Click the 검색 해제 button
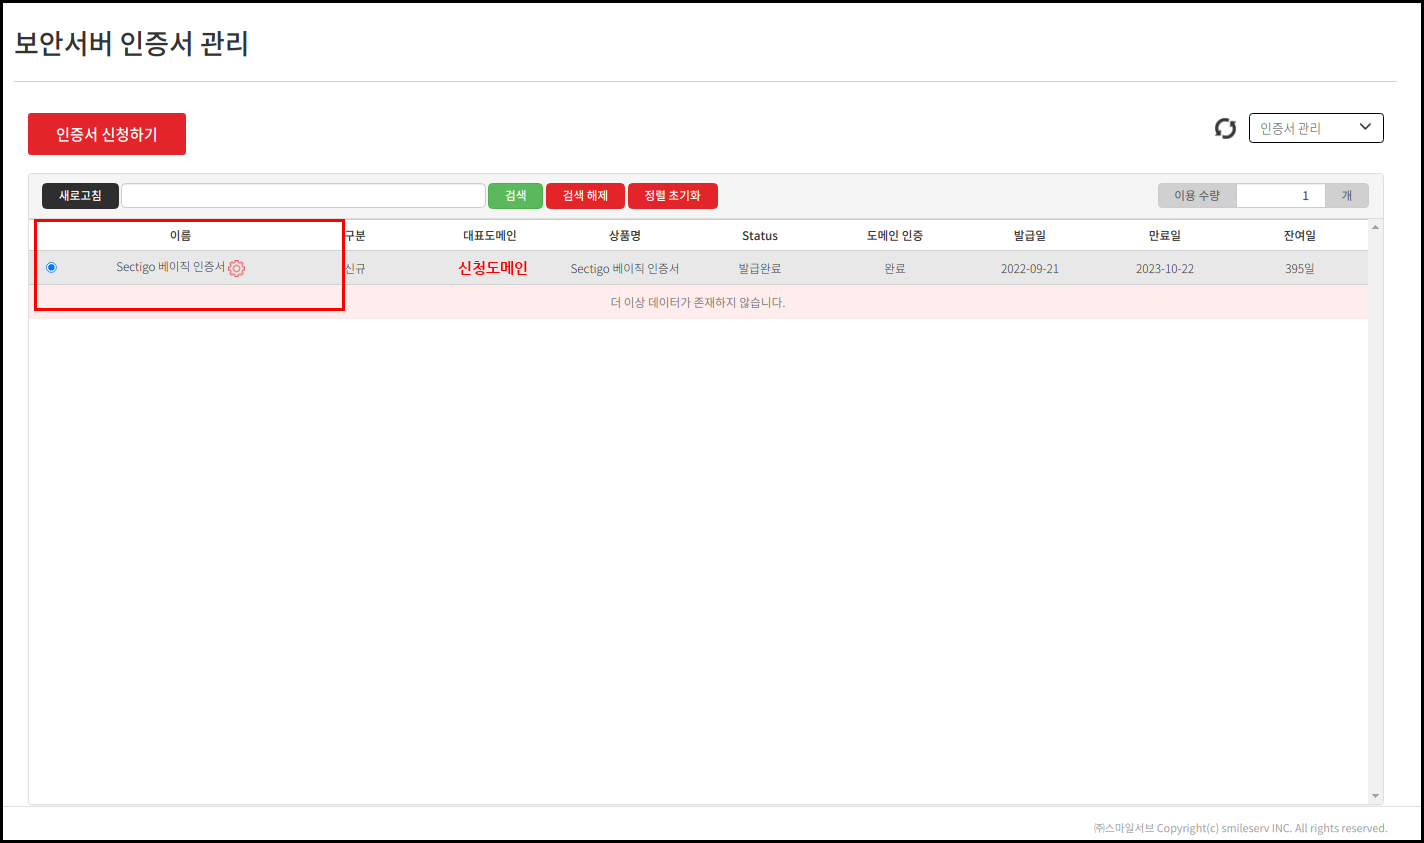The height and width of the screenshot is (843, 1424). [x=585, y=196]
